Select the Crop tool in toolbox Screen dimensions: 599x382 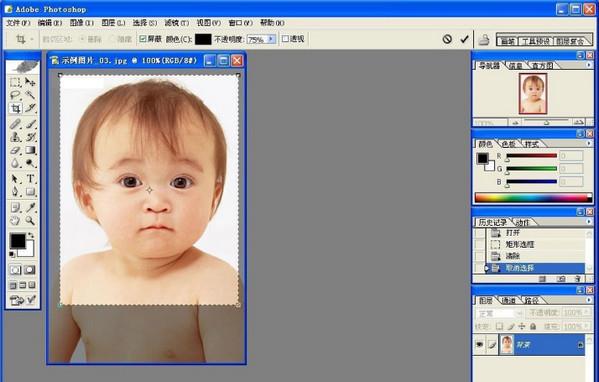[15, 108]
